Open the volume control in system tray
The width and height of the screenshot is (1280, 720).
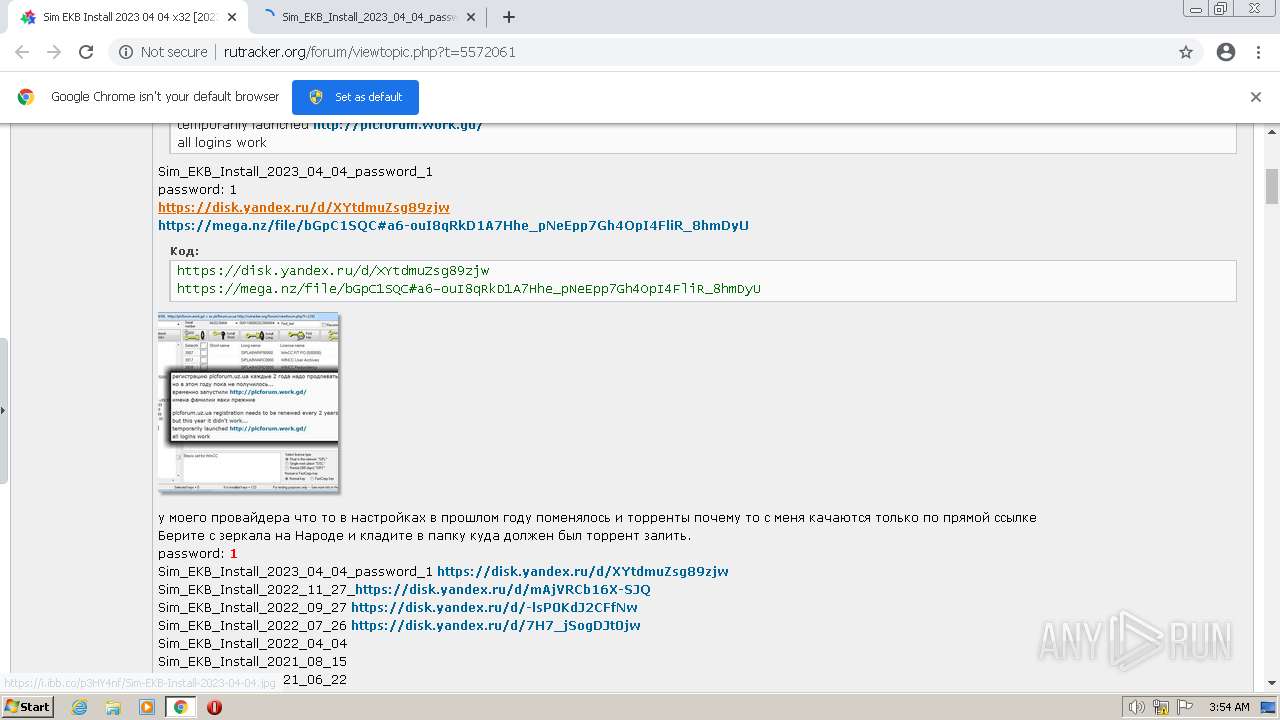[x=1138, y=707]
